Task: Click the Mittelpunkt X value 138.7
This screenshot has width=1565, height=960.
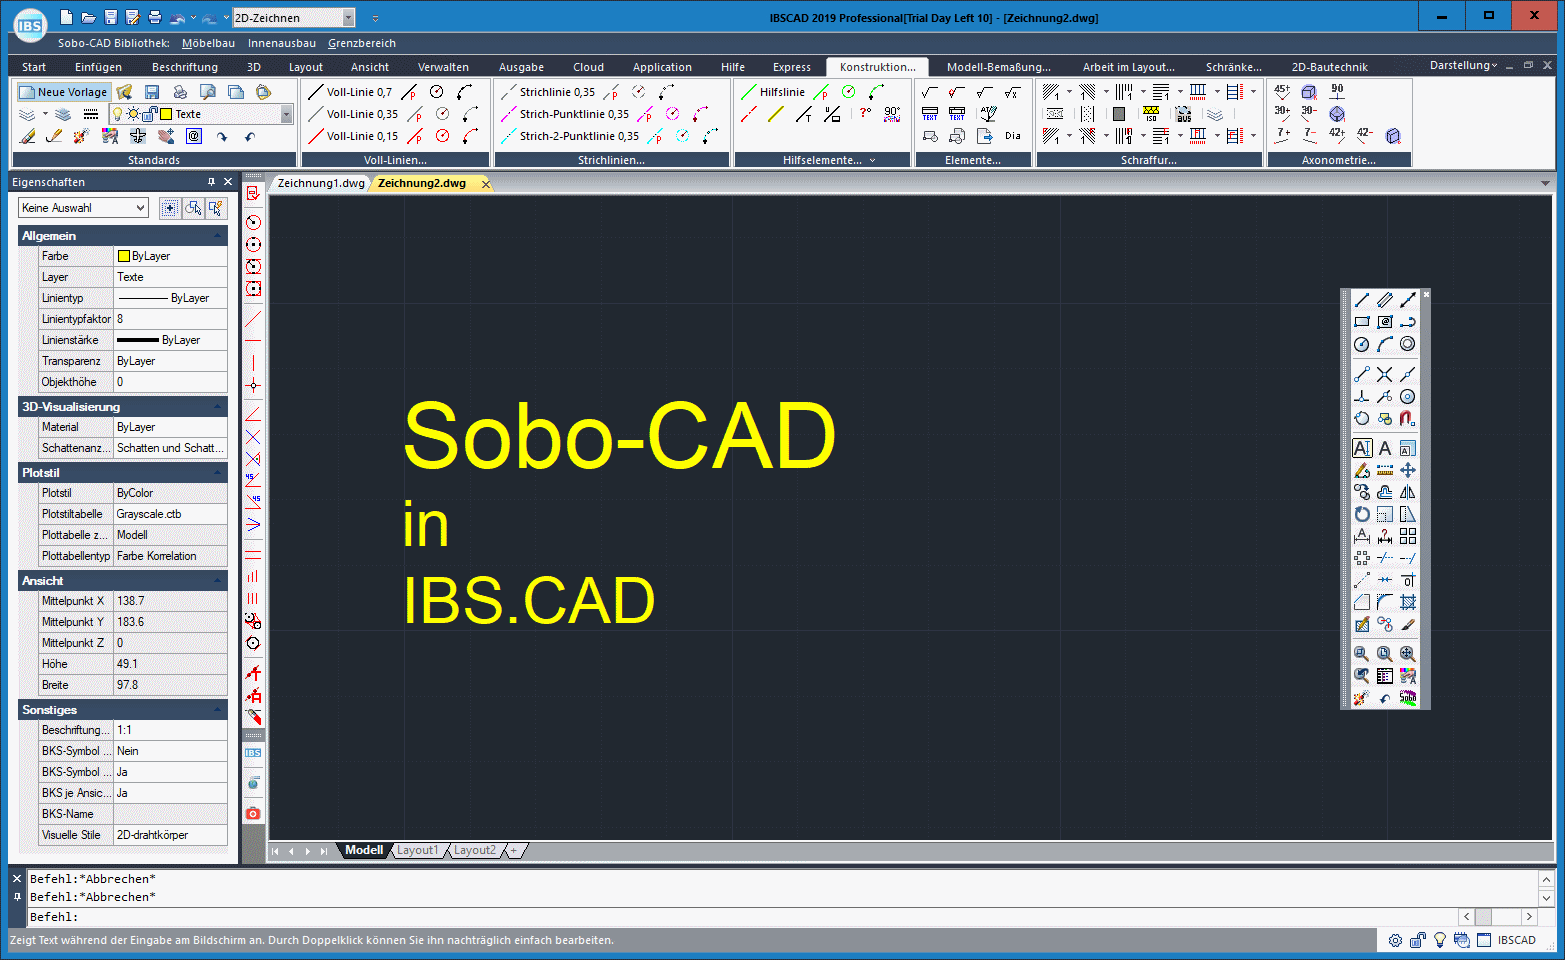Action: [x=171, y=601]
